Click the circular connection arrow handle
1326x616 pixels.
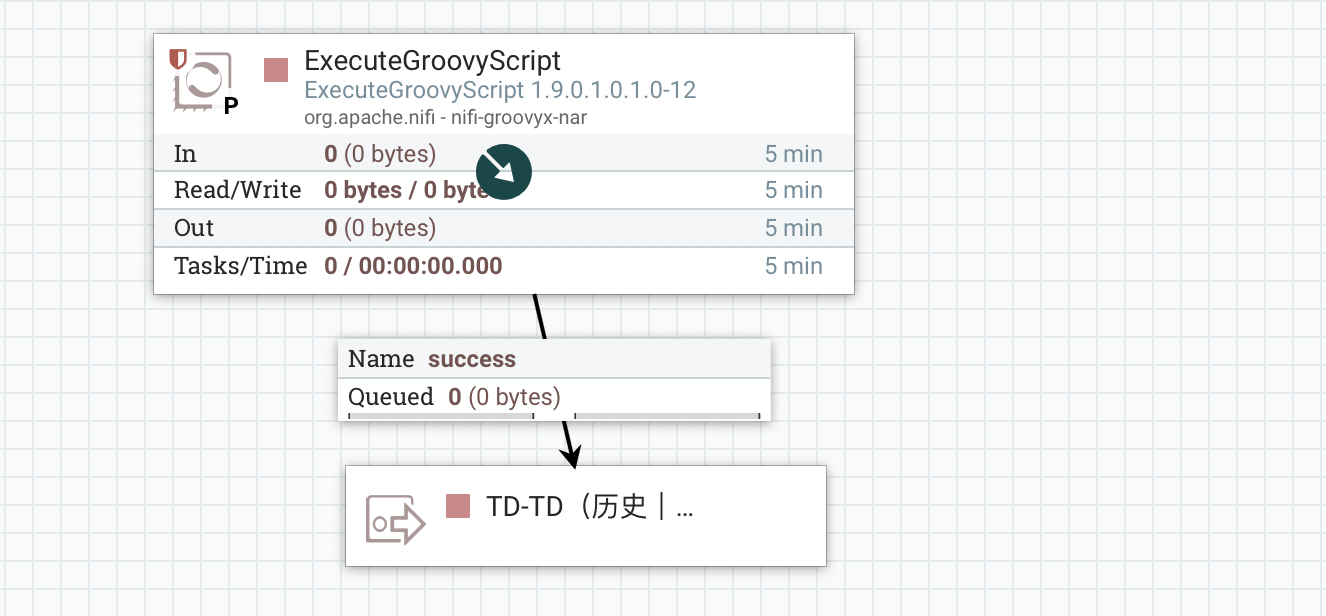click(504, 172)
